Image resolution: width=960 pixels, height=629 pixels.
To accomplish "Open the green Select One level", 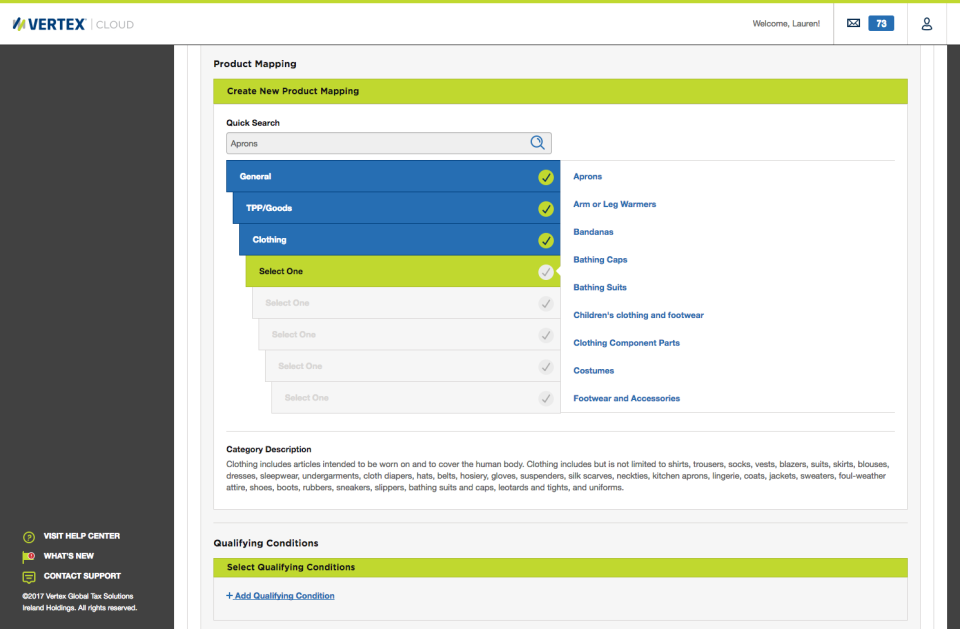I will point(403,271).
